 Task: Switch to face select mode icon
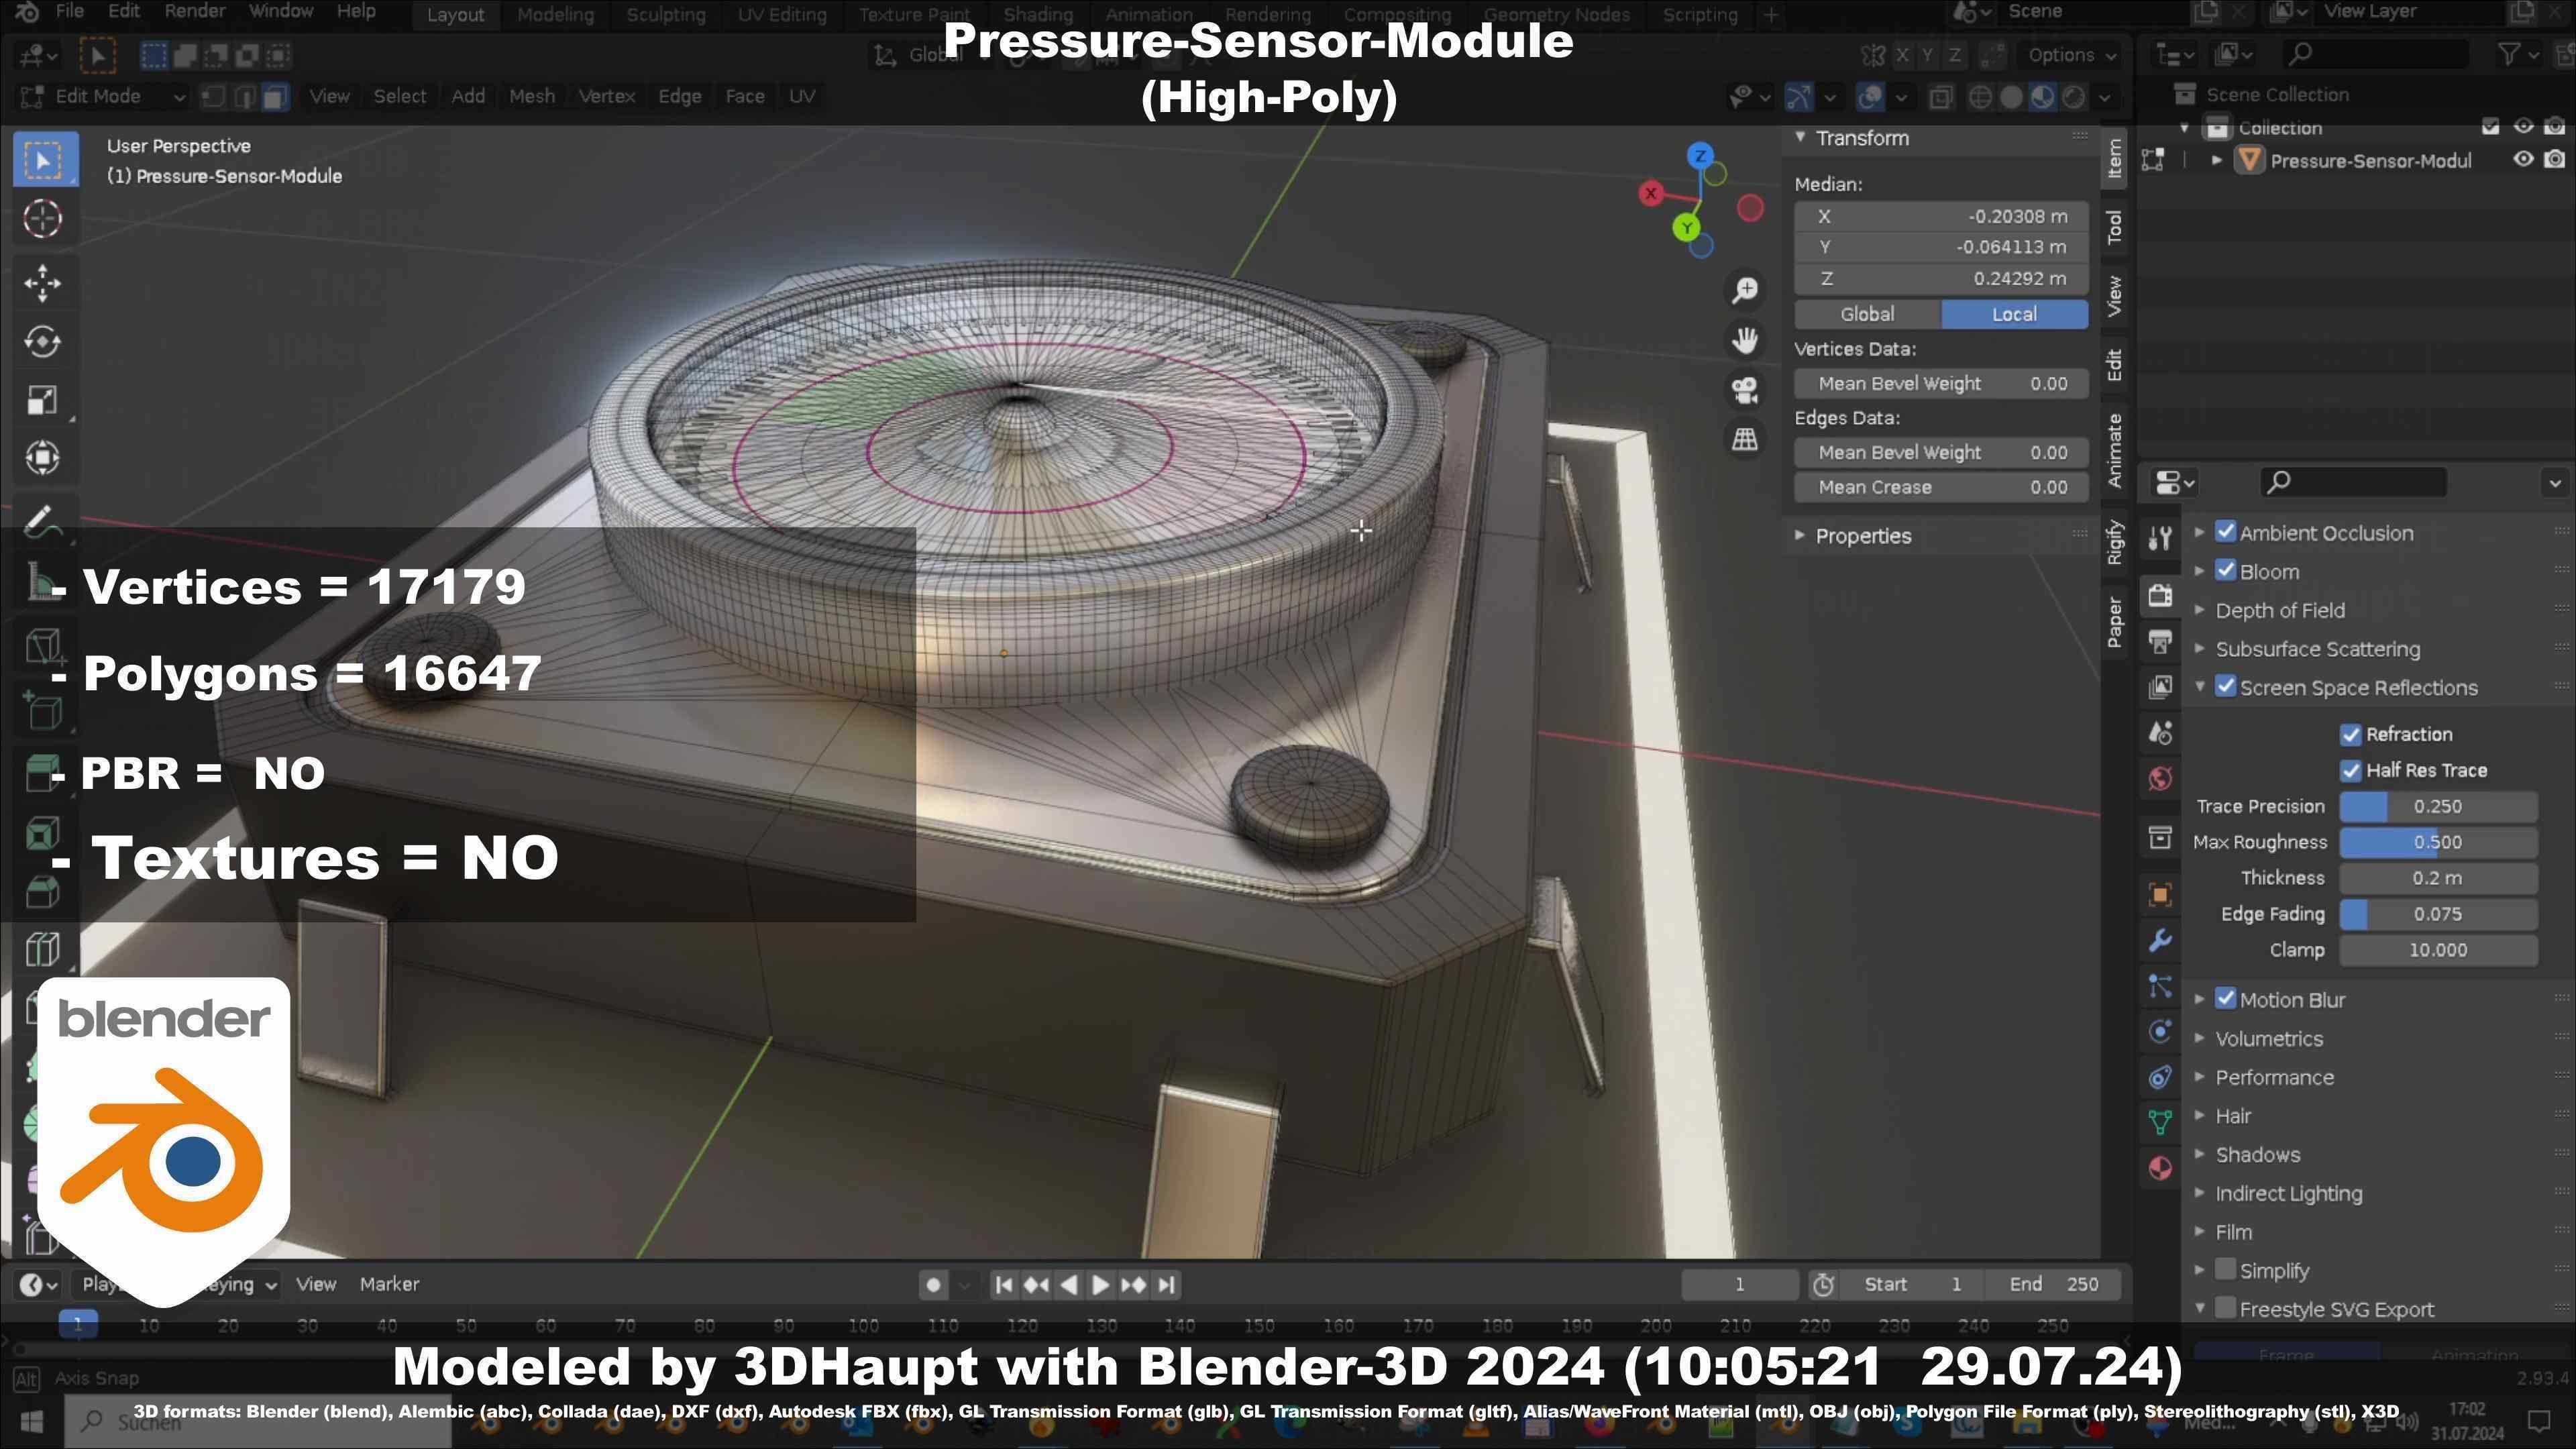pos(275,97)
